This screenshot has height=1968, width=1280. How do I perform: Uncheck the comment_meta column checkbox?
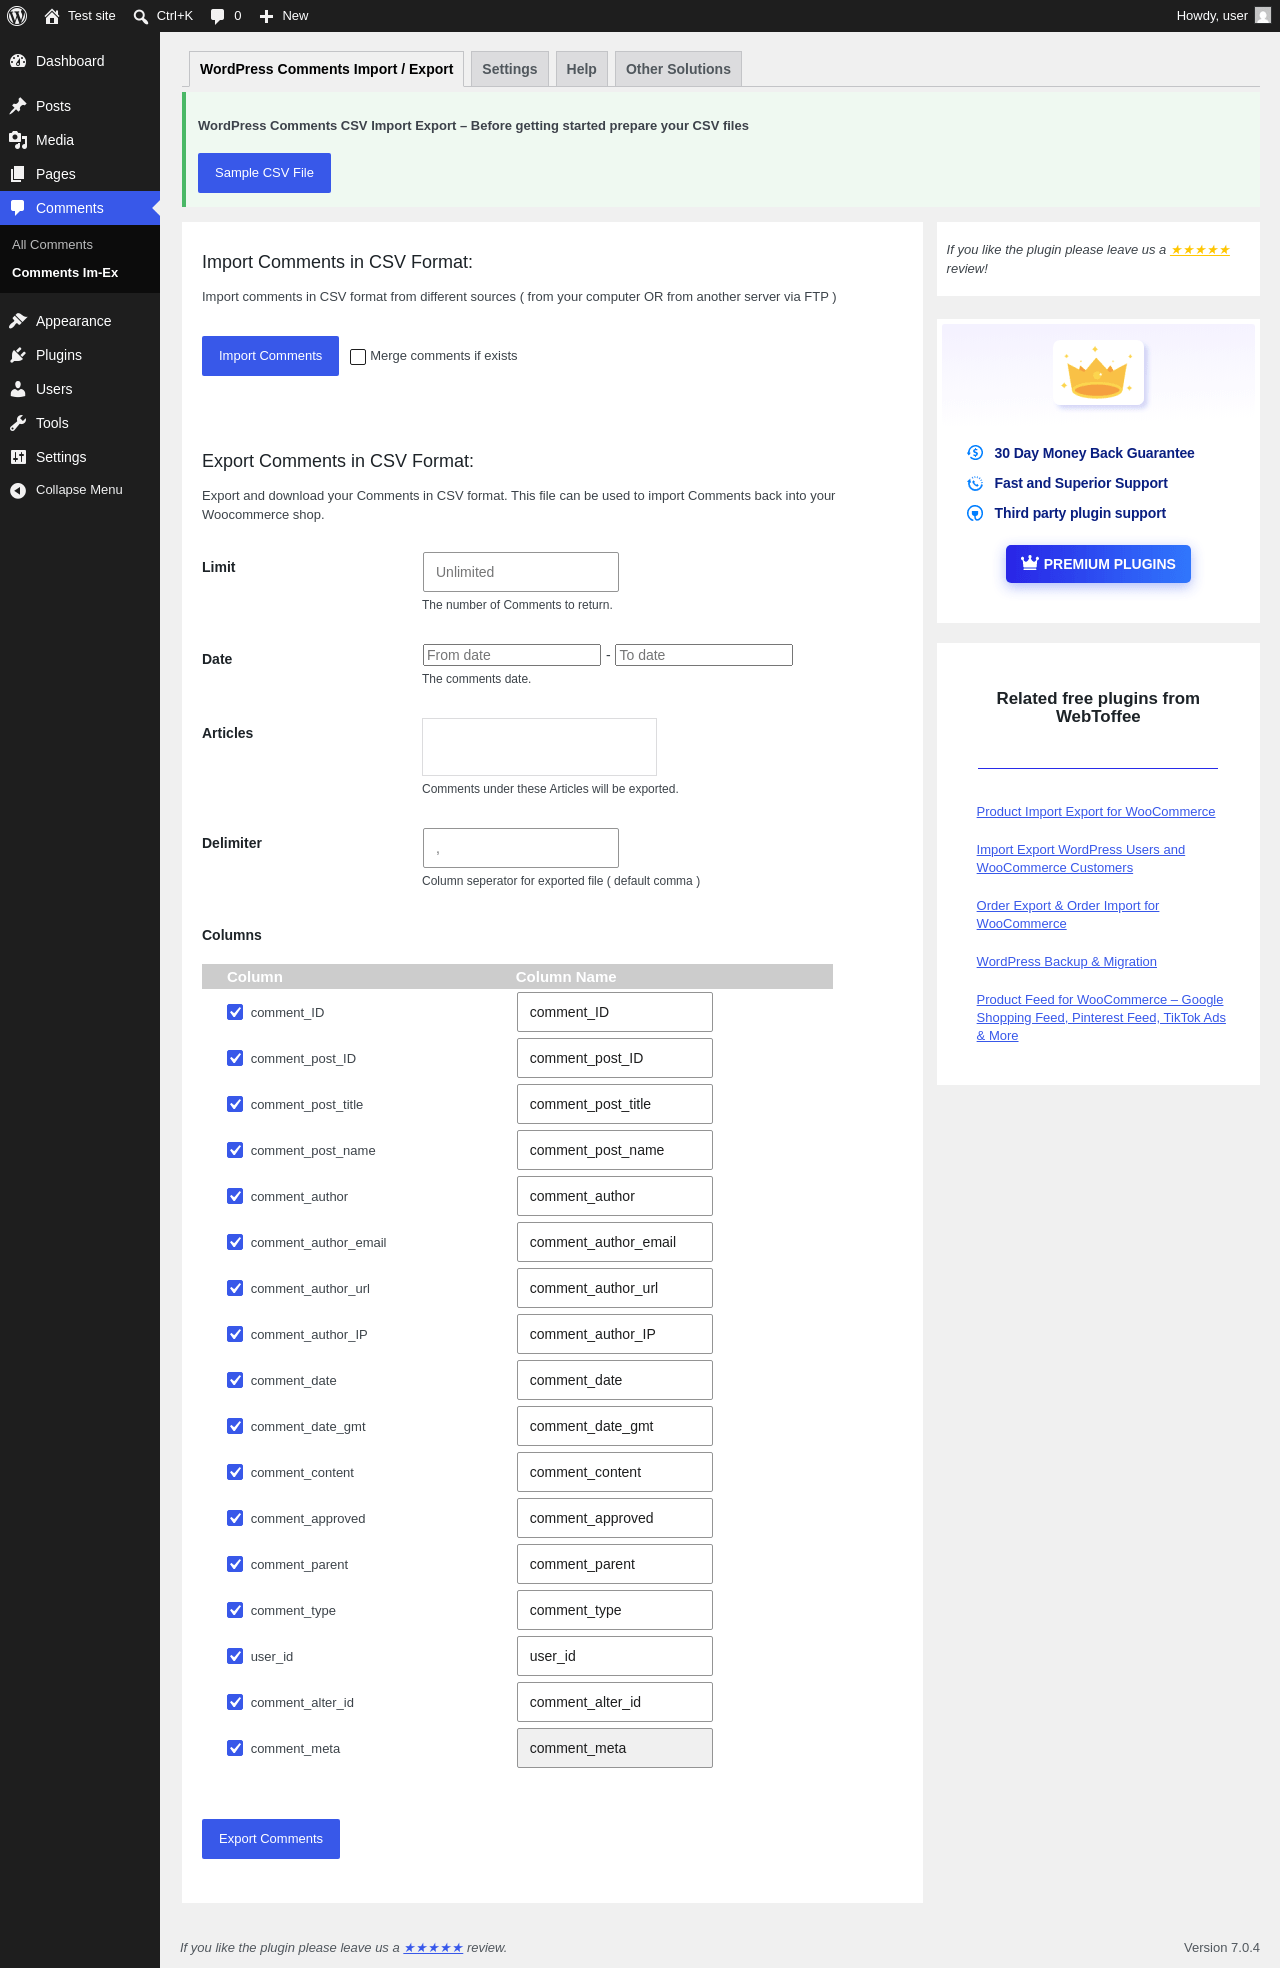[x=235, y=1748]
